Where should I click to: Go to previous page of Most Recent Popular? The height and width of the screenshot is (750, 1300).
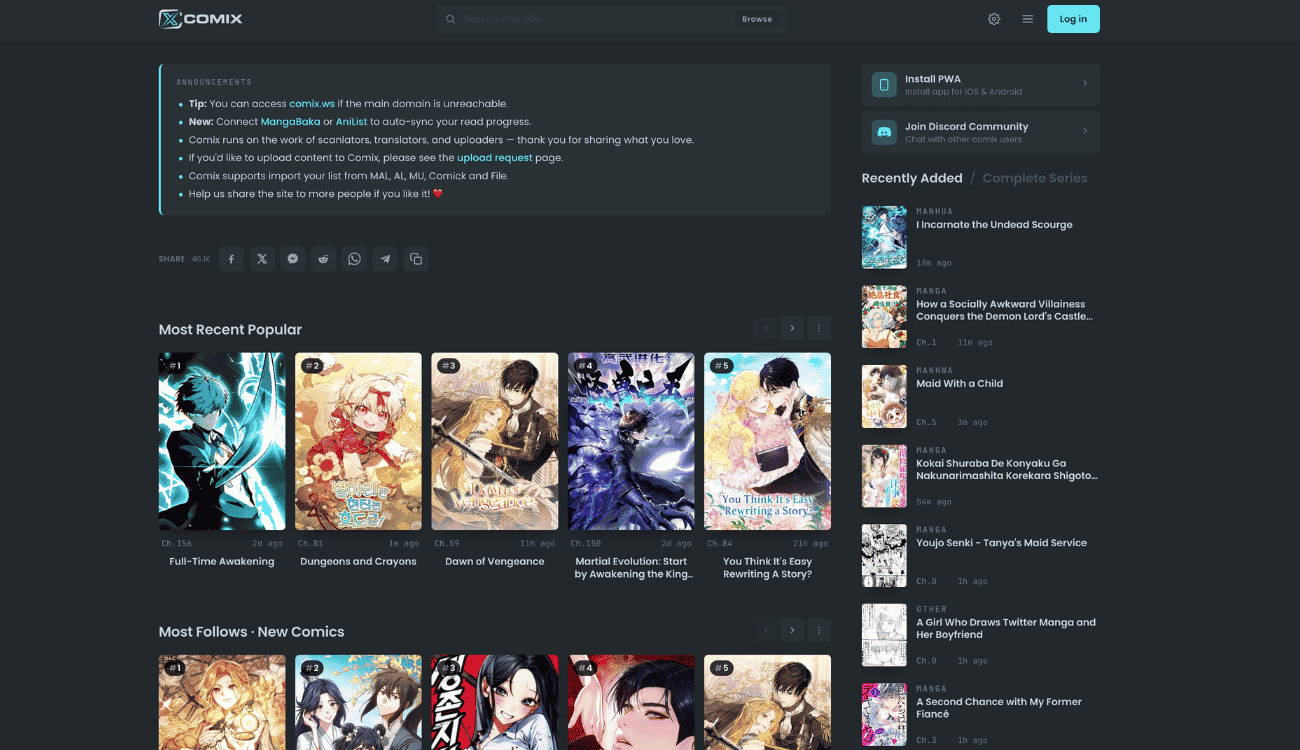[x=766, y=328]
